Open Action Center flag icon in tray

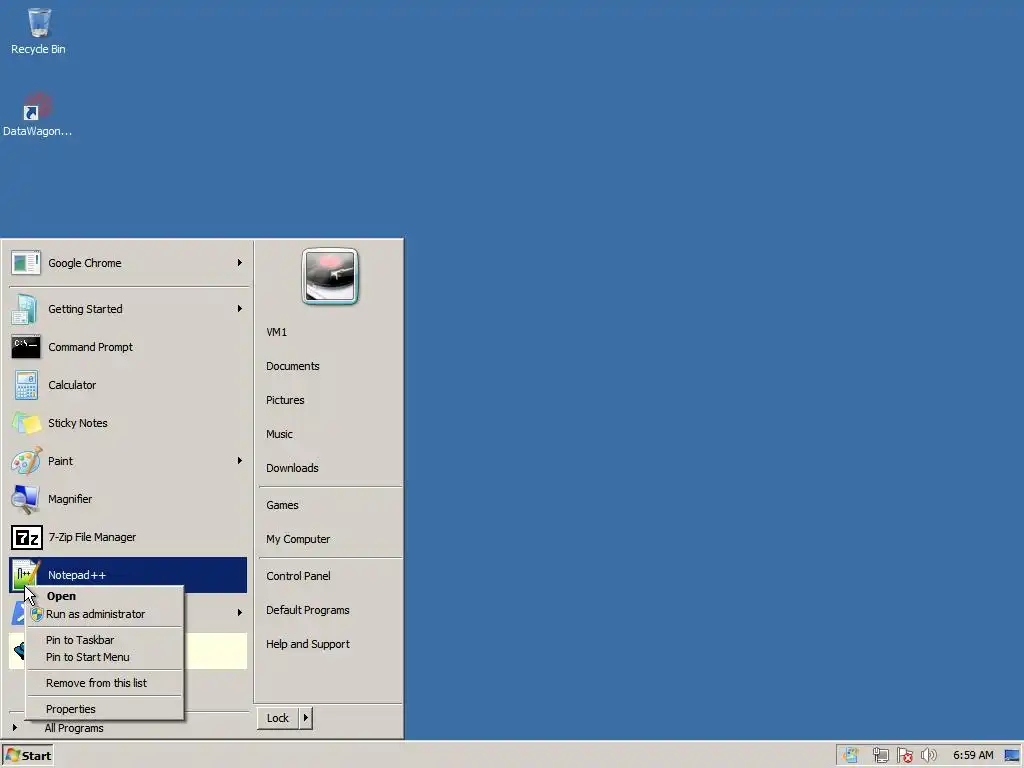904,756
